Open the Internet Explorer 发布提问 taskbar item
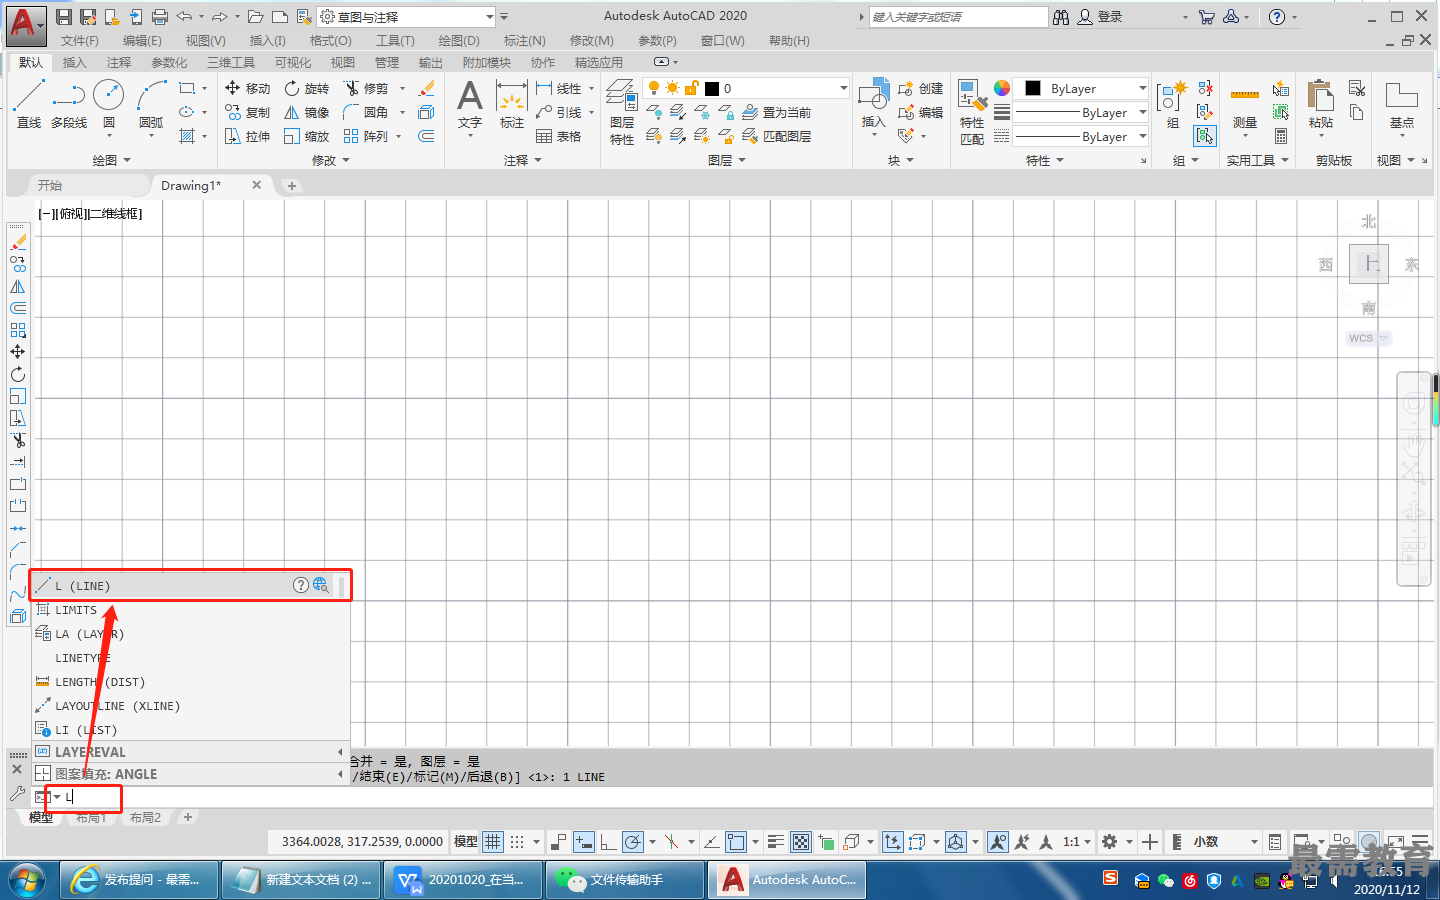Screen dimensions: 1440x900 (x=141, y=880)
